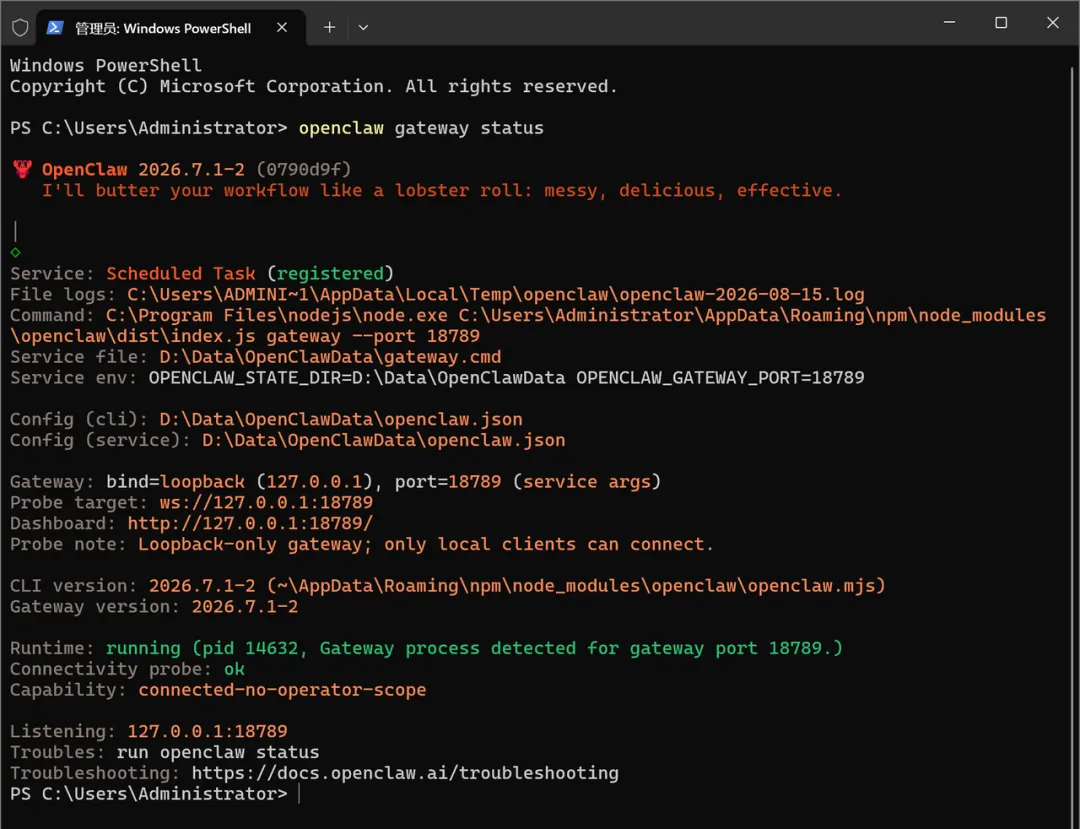Screen dimensions: 1080x829
Task: Click 'bind=loopback' gateway value
Action: point(176,482)
